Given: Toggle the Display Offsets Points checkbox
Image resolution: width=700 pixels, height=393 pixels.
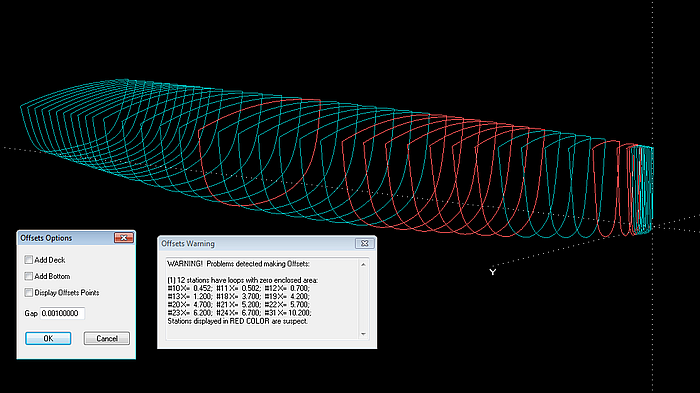Looking at the screenshot, I should (29, 293).
